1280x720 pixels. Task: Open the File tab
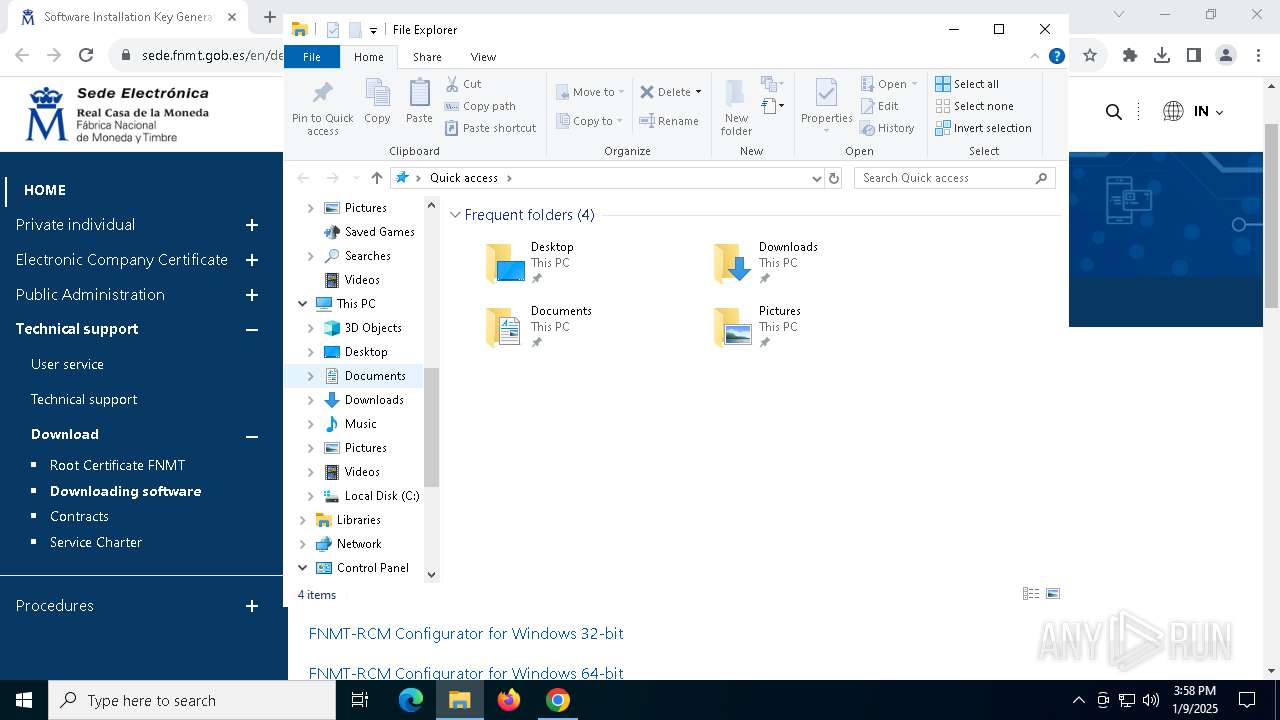312,57
